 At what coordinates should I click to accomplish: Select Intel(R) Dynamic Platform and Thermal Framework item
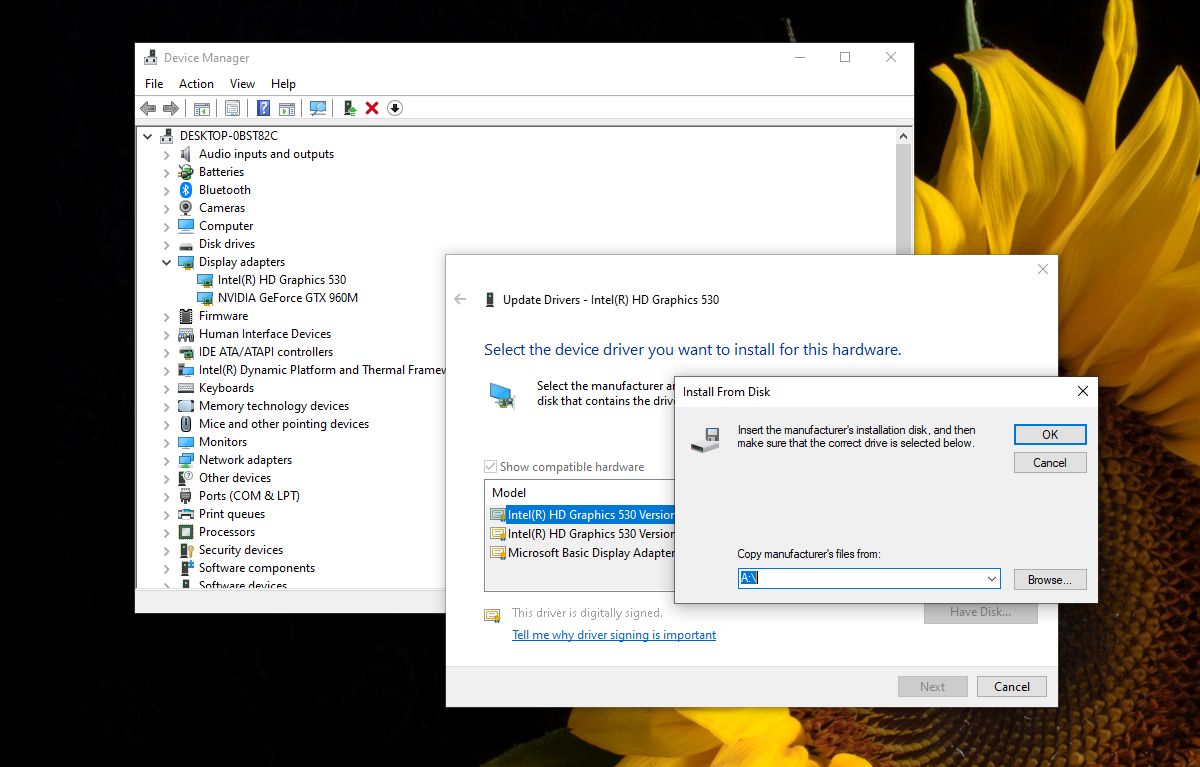321,370
